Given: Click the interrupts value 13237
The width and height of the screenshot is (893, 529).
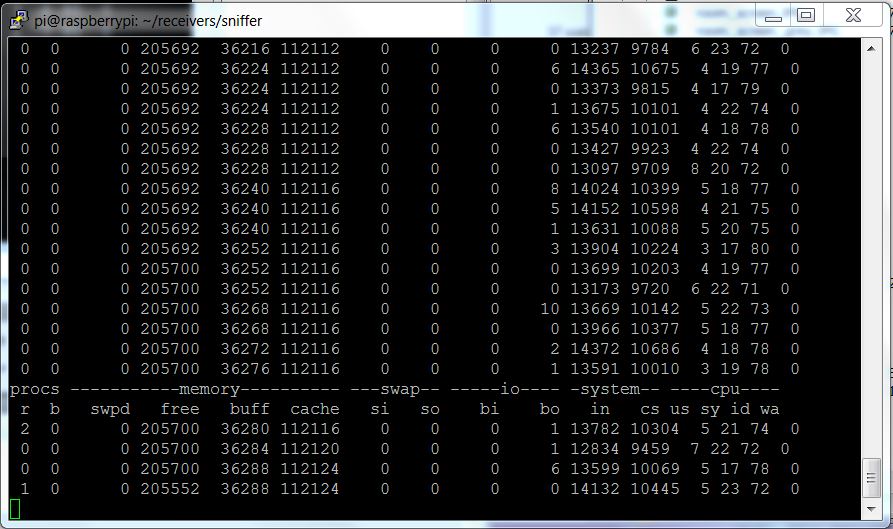Looking at the screenshot, I should coord(595,49).
